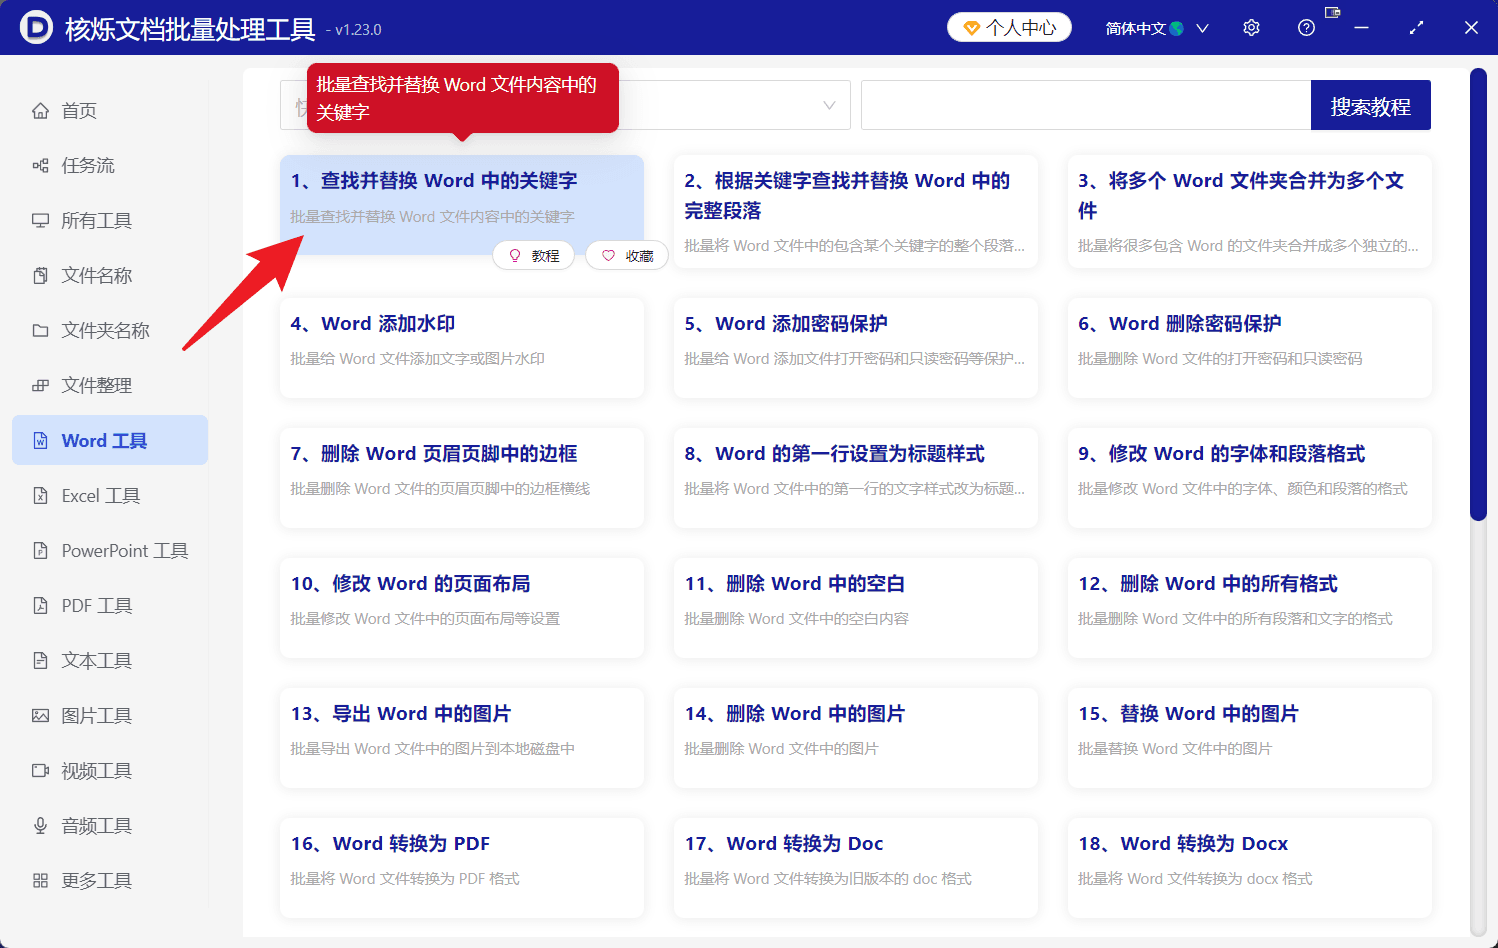Open card 导出 Word 中的图片

pyautogui.click(x=462, y=738)
